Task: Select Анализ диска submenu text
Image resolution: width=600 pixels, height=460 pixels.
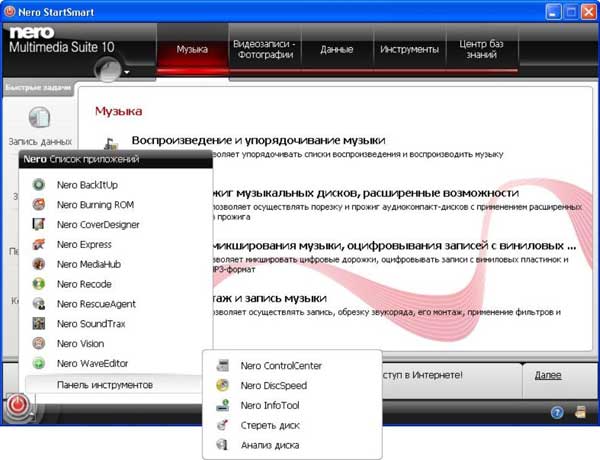Action: (270, 445)
